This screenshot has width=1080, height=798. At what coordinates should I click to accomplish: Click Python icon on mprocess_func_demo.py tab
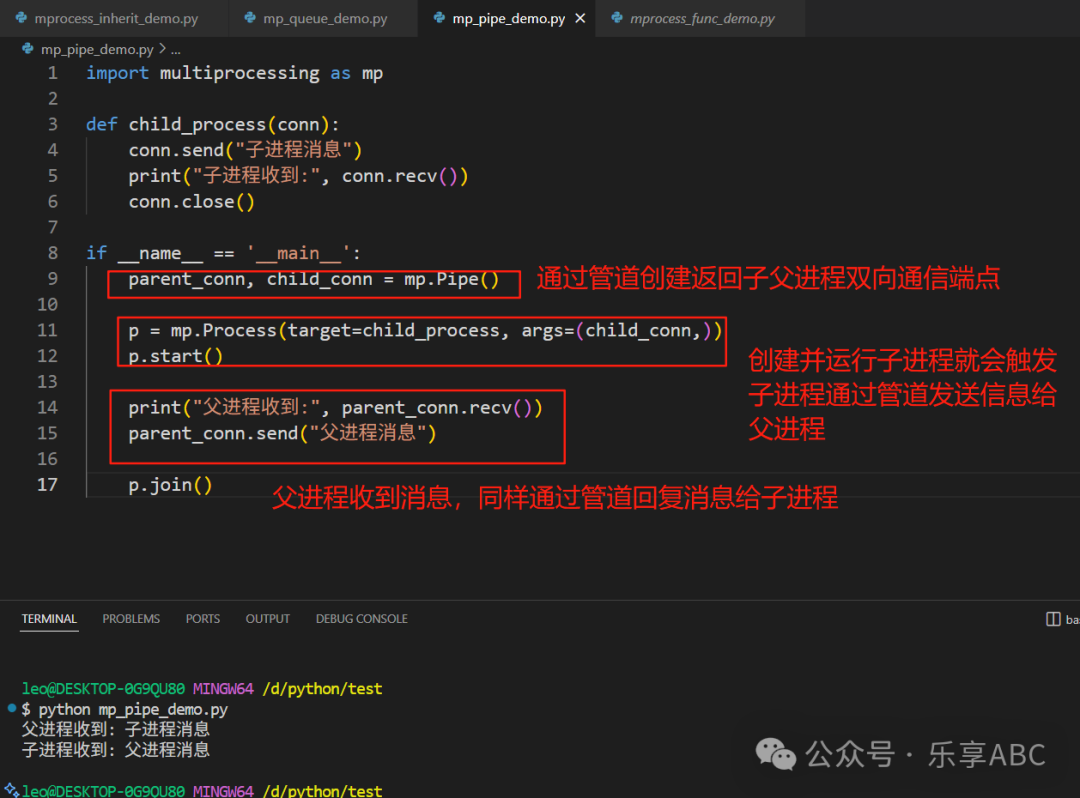coord(617,18)
